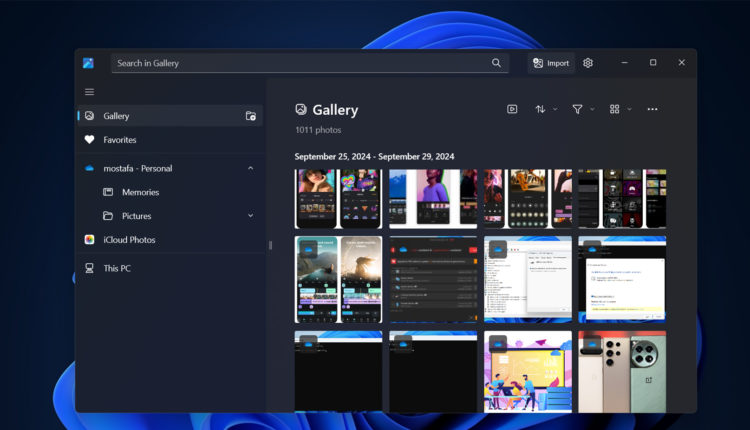Close the Photos window
This screenshot has width=750, height=430.
click(682, 63)
